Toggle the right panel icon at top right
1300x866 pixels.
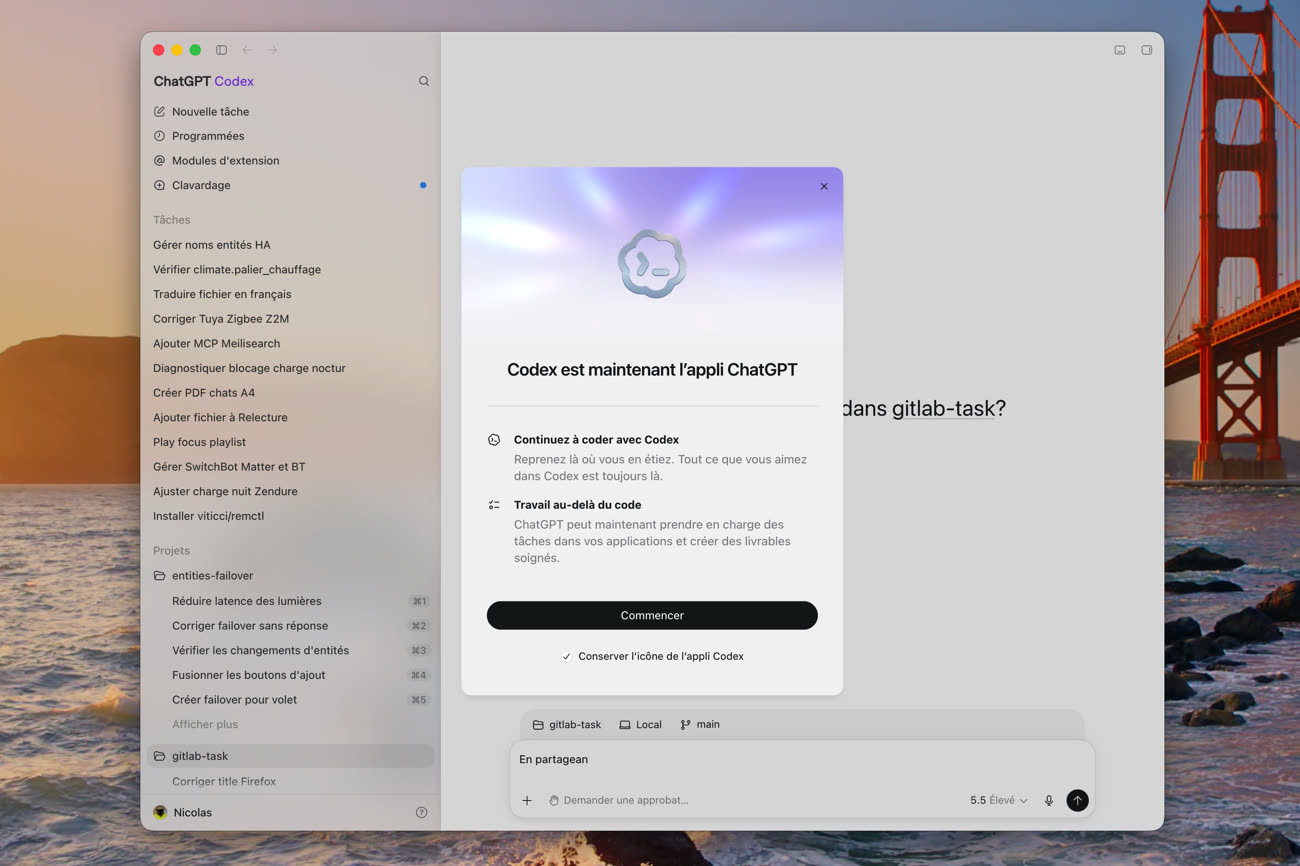[x=1147, y=50]
